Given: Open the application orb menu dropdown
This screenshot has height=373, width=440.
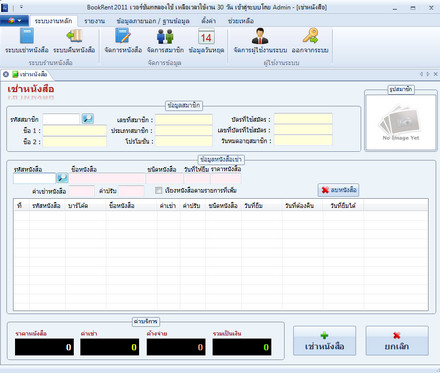Looking at the screenshot, I should (x=14, y=21).
